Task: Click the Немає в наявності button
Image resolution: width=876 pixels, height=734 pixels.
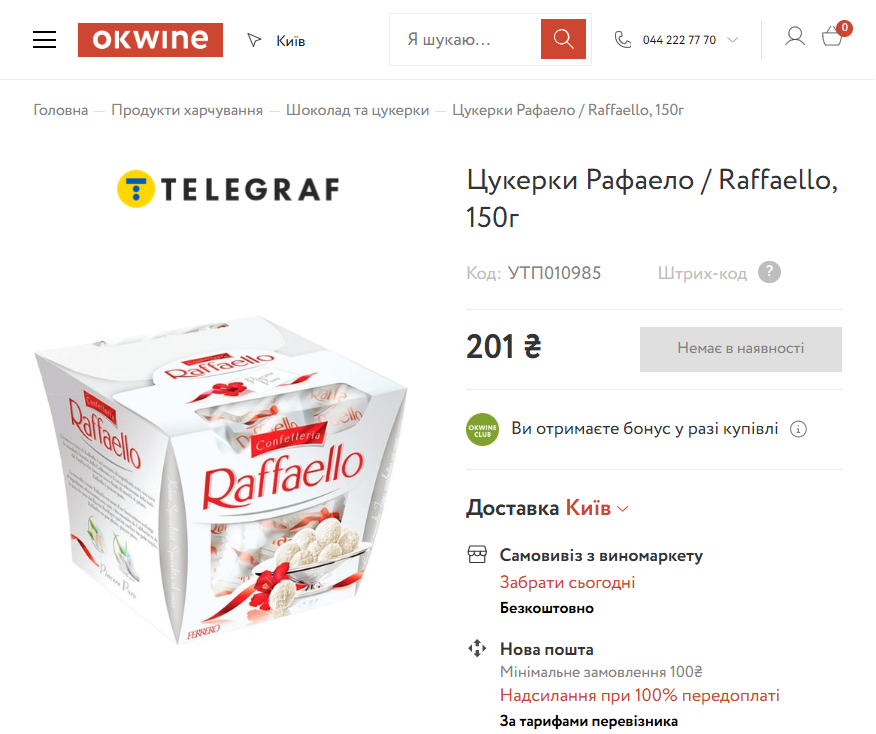Action: 741,349
